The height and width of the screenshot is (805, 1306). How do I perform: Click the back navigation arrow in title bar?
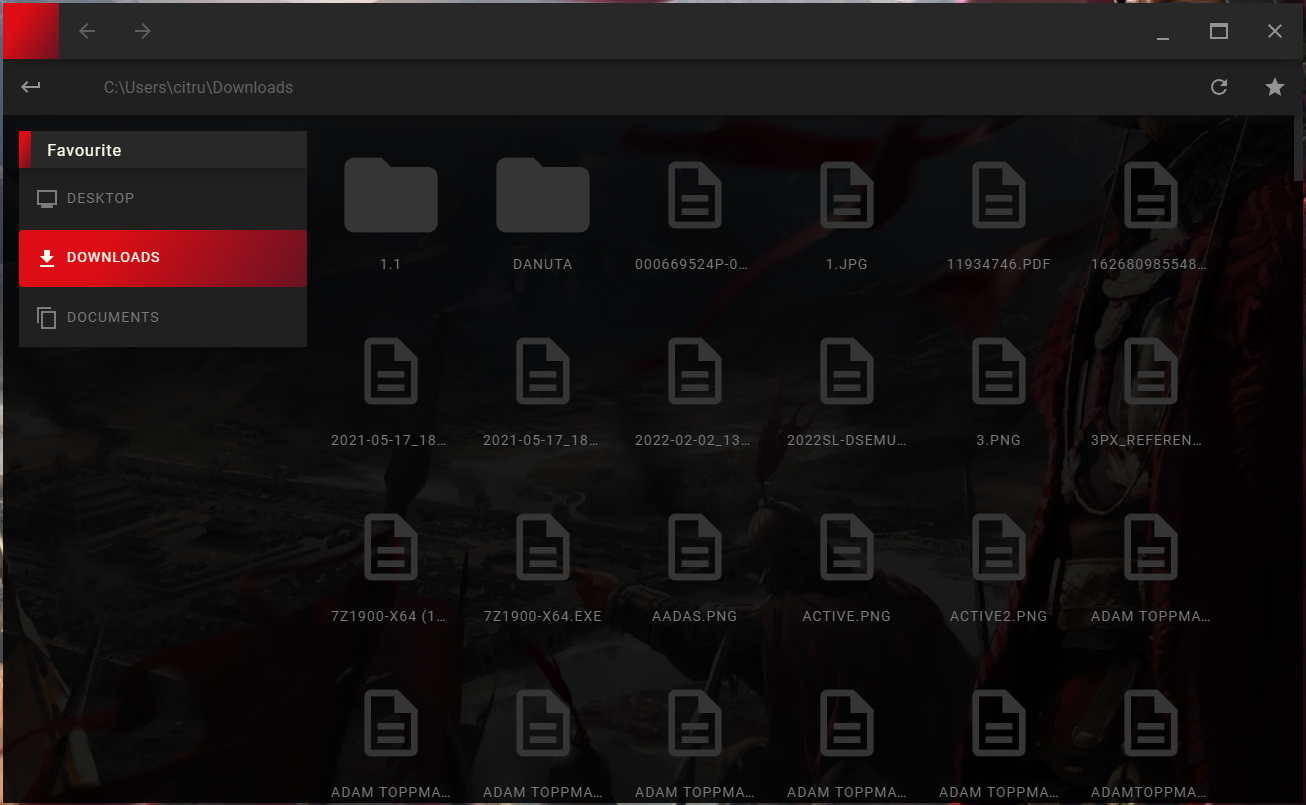pyautogui.click(x=87, y=31)
